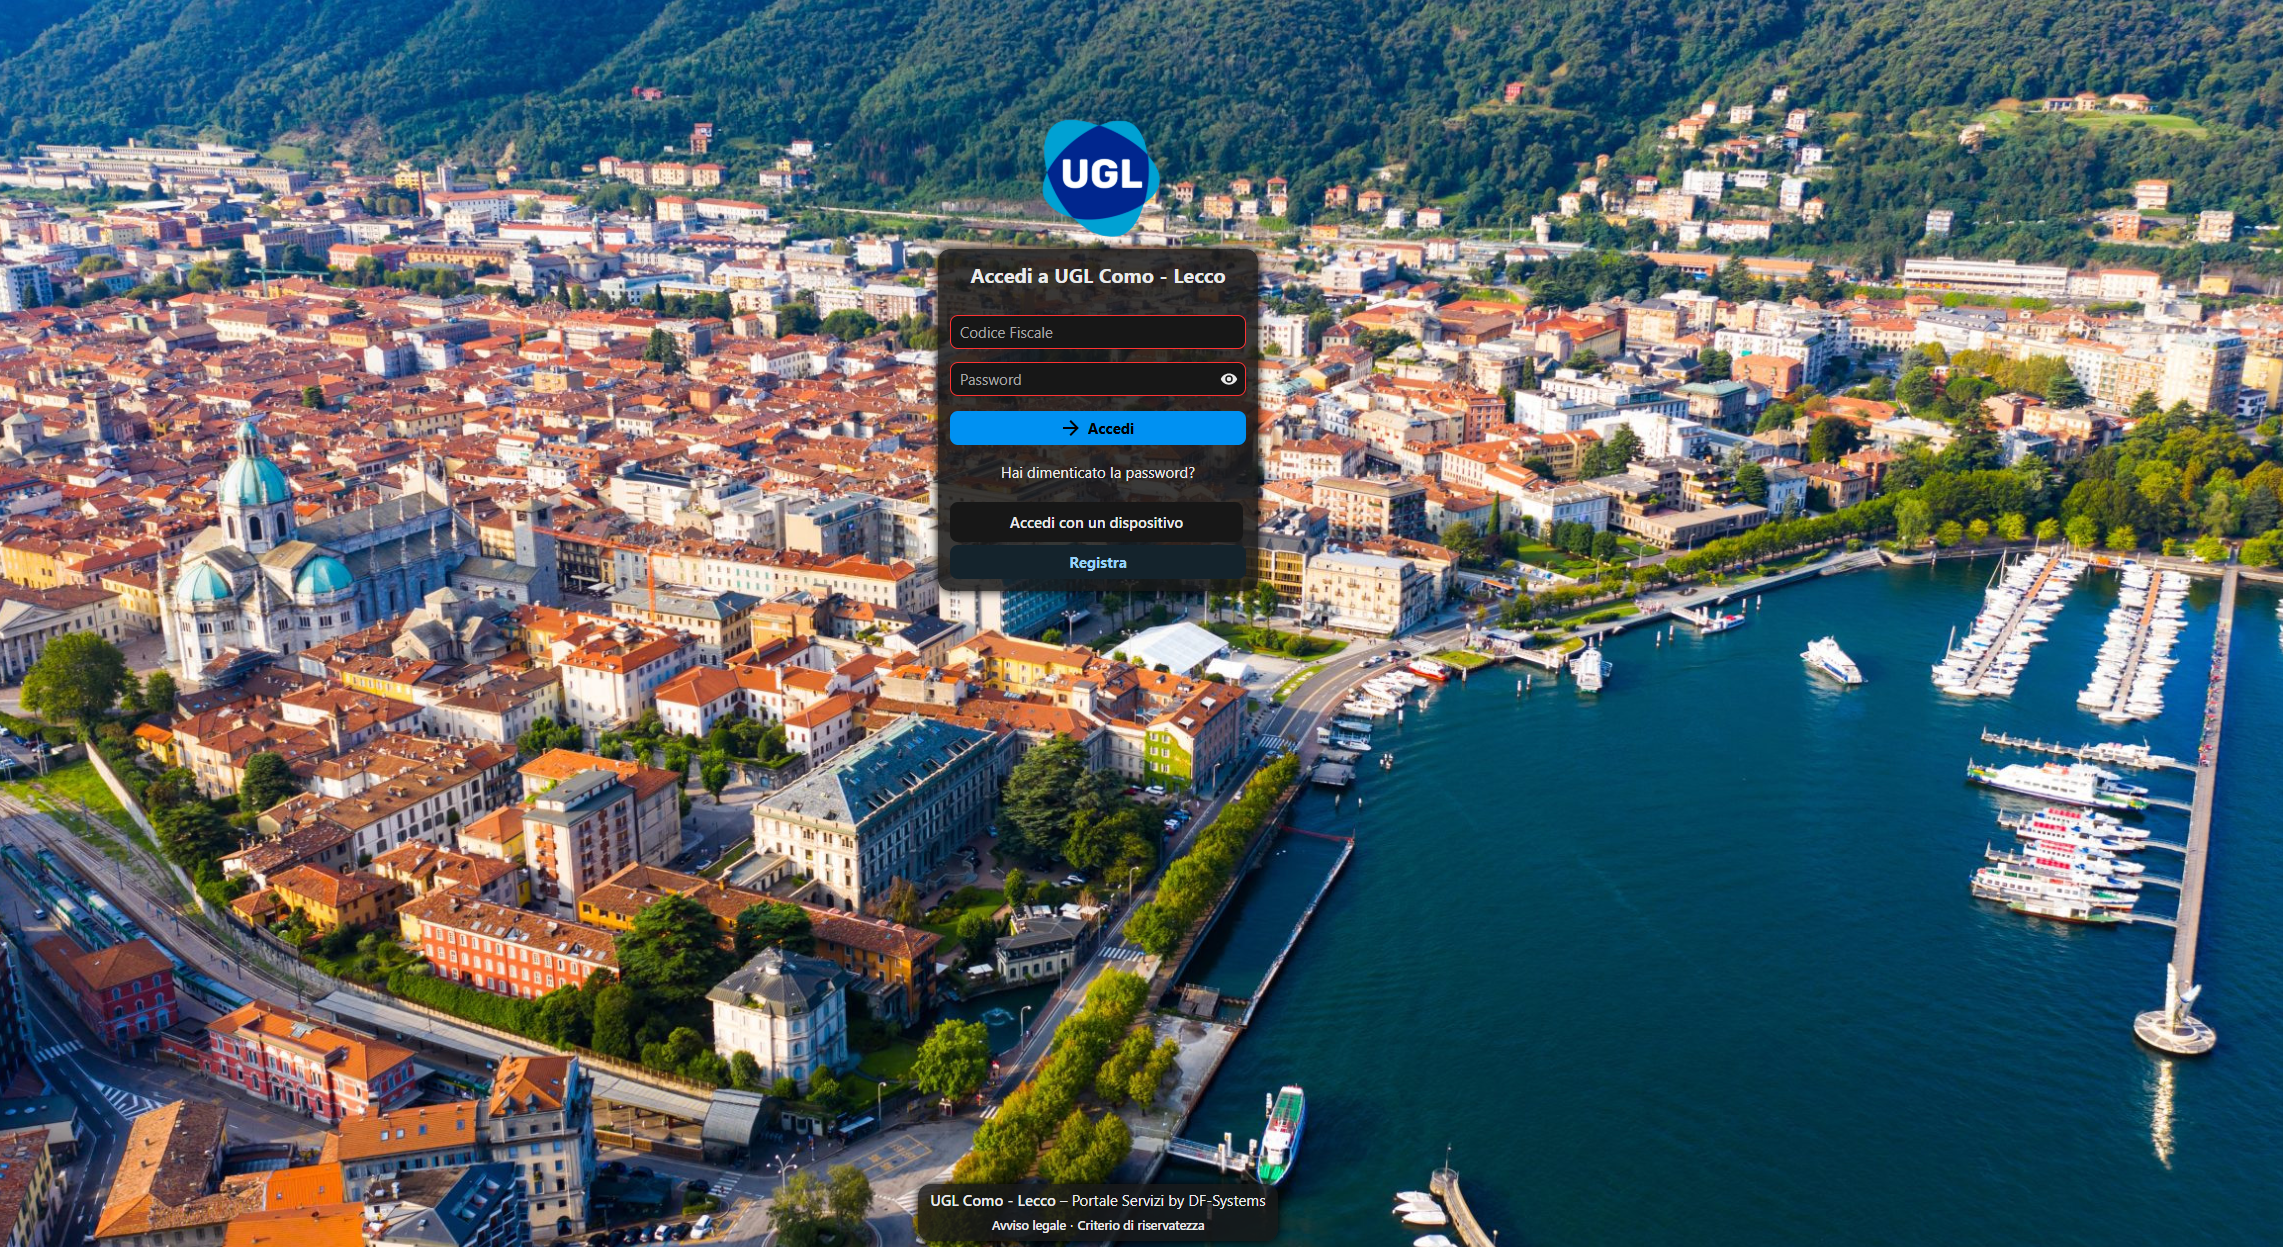Click the Registra button

pyautogui.click(x=1097, y=563)
